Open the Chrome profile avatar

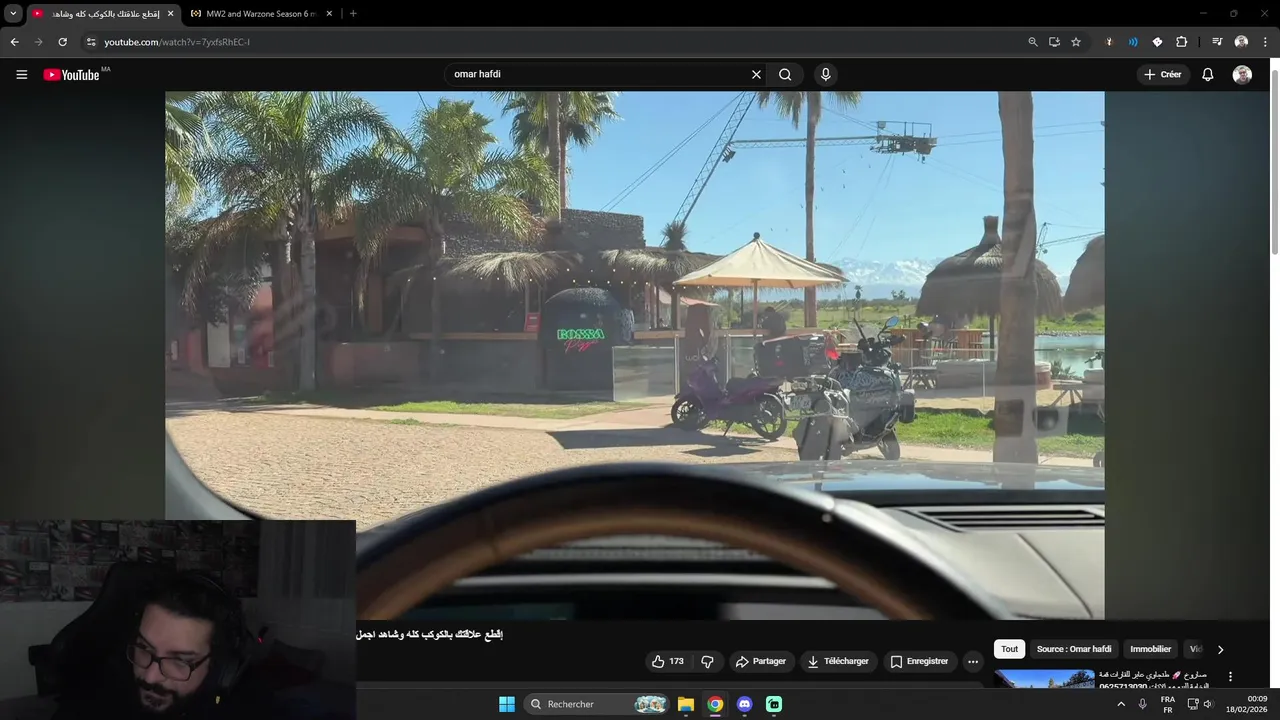tap(1241, 42)
